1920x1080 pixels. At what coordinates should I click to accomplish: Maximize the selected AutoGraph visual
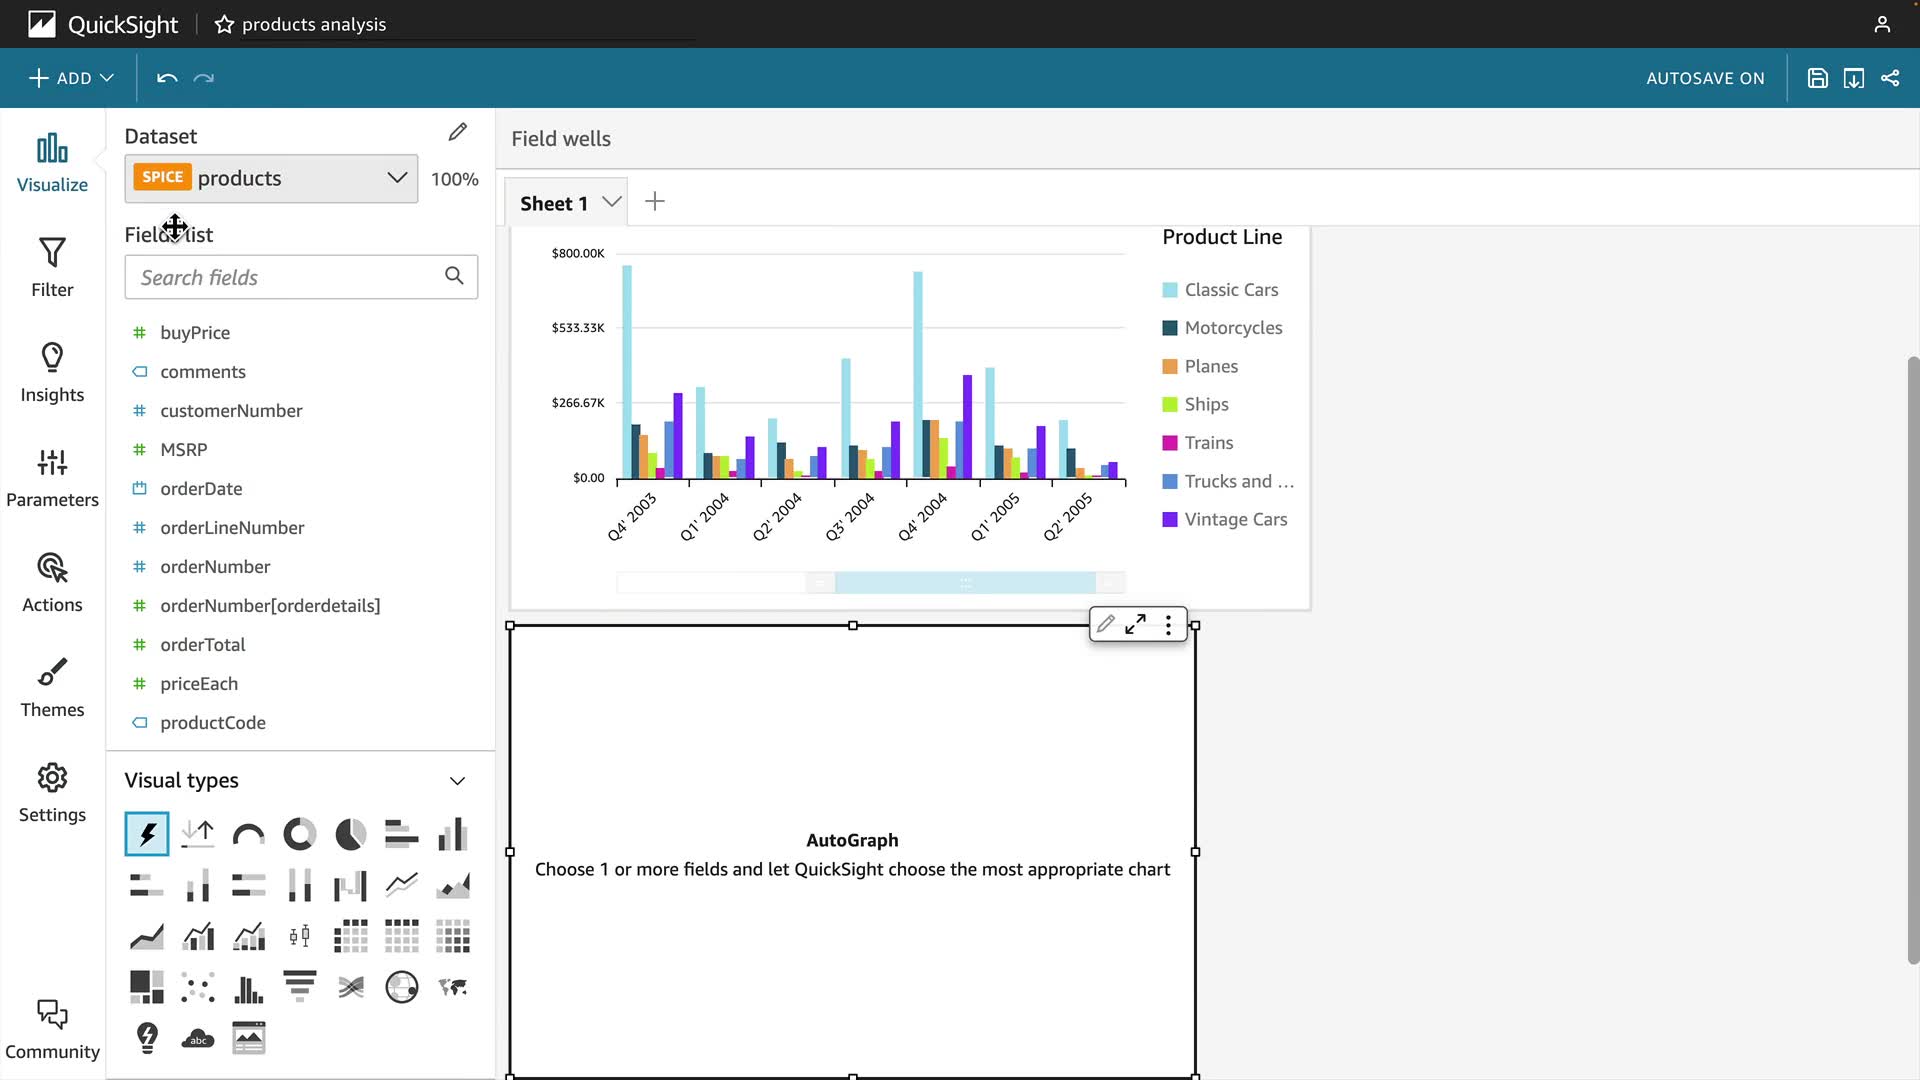(x=1135, y=625)
